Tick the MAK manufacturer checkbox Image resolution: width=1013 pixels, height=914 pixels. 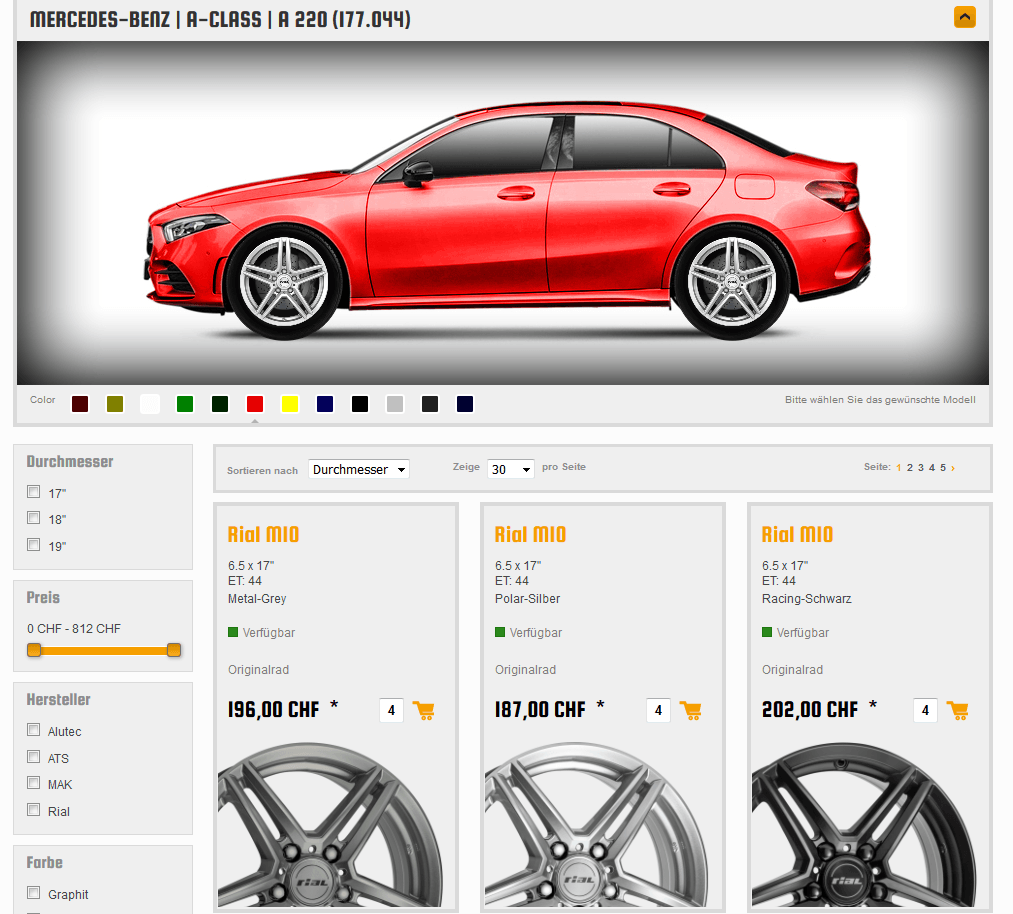pyautogui.click(x=34, y=783)
